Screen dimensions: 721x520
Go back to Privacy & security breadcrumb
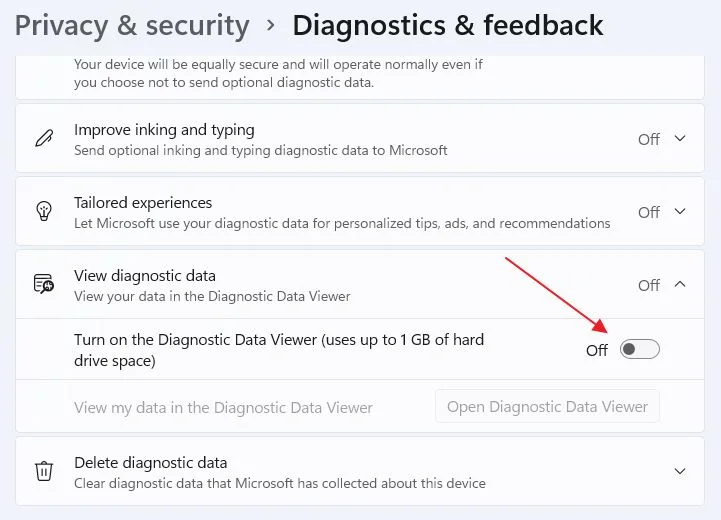132,25
